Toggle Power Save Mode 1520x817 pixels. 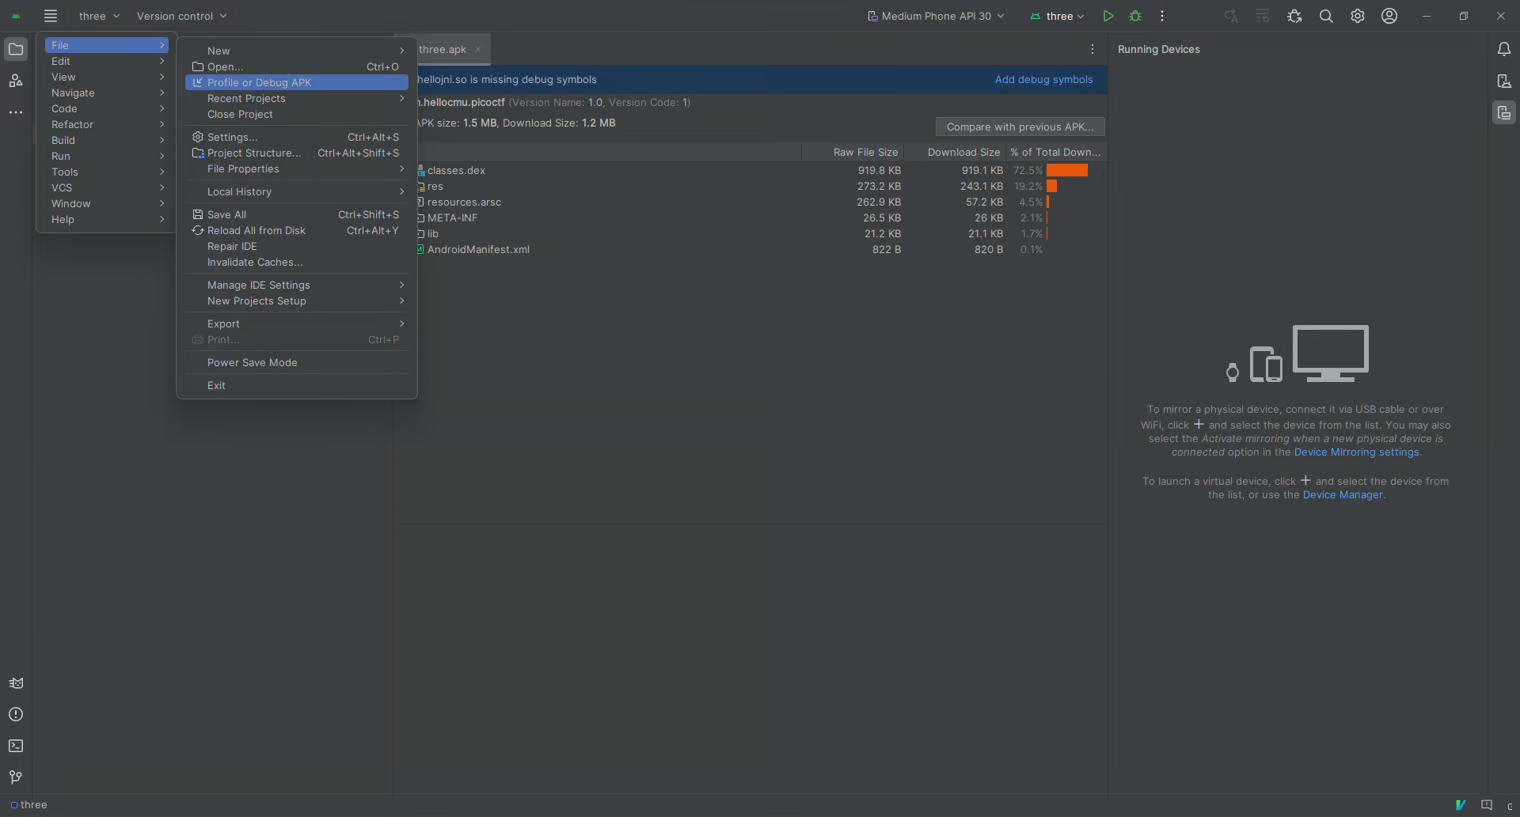click(x=252, y=363)
